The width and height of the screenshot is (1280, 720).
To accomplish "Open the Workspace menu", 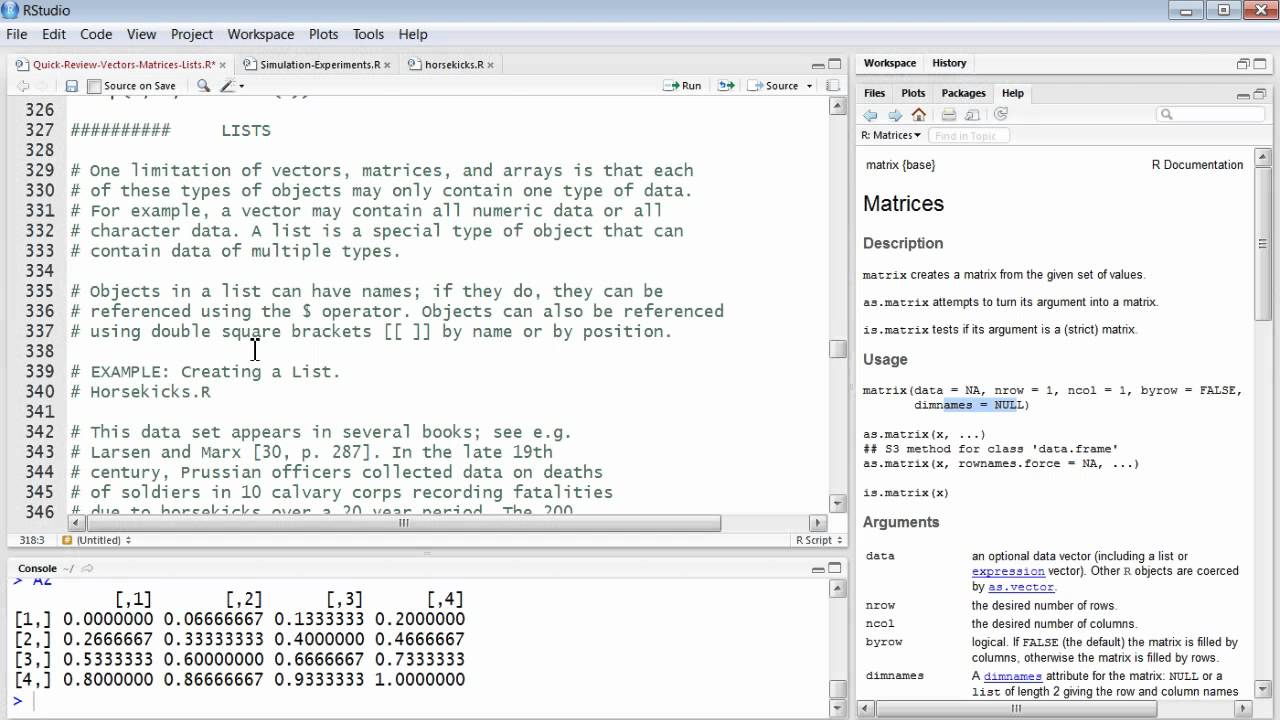I will coord(261,34).
